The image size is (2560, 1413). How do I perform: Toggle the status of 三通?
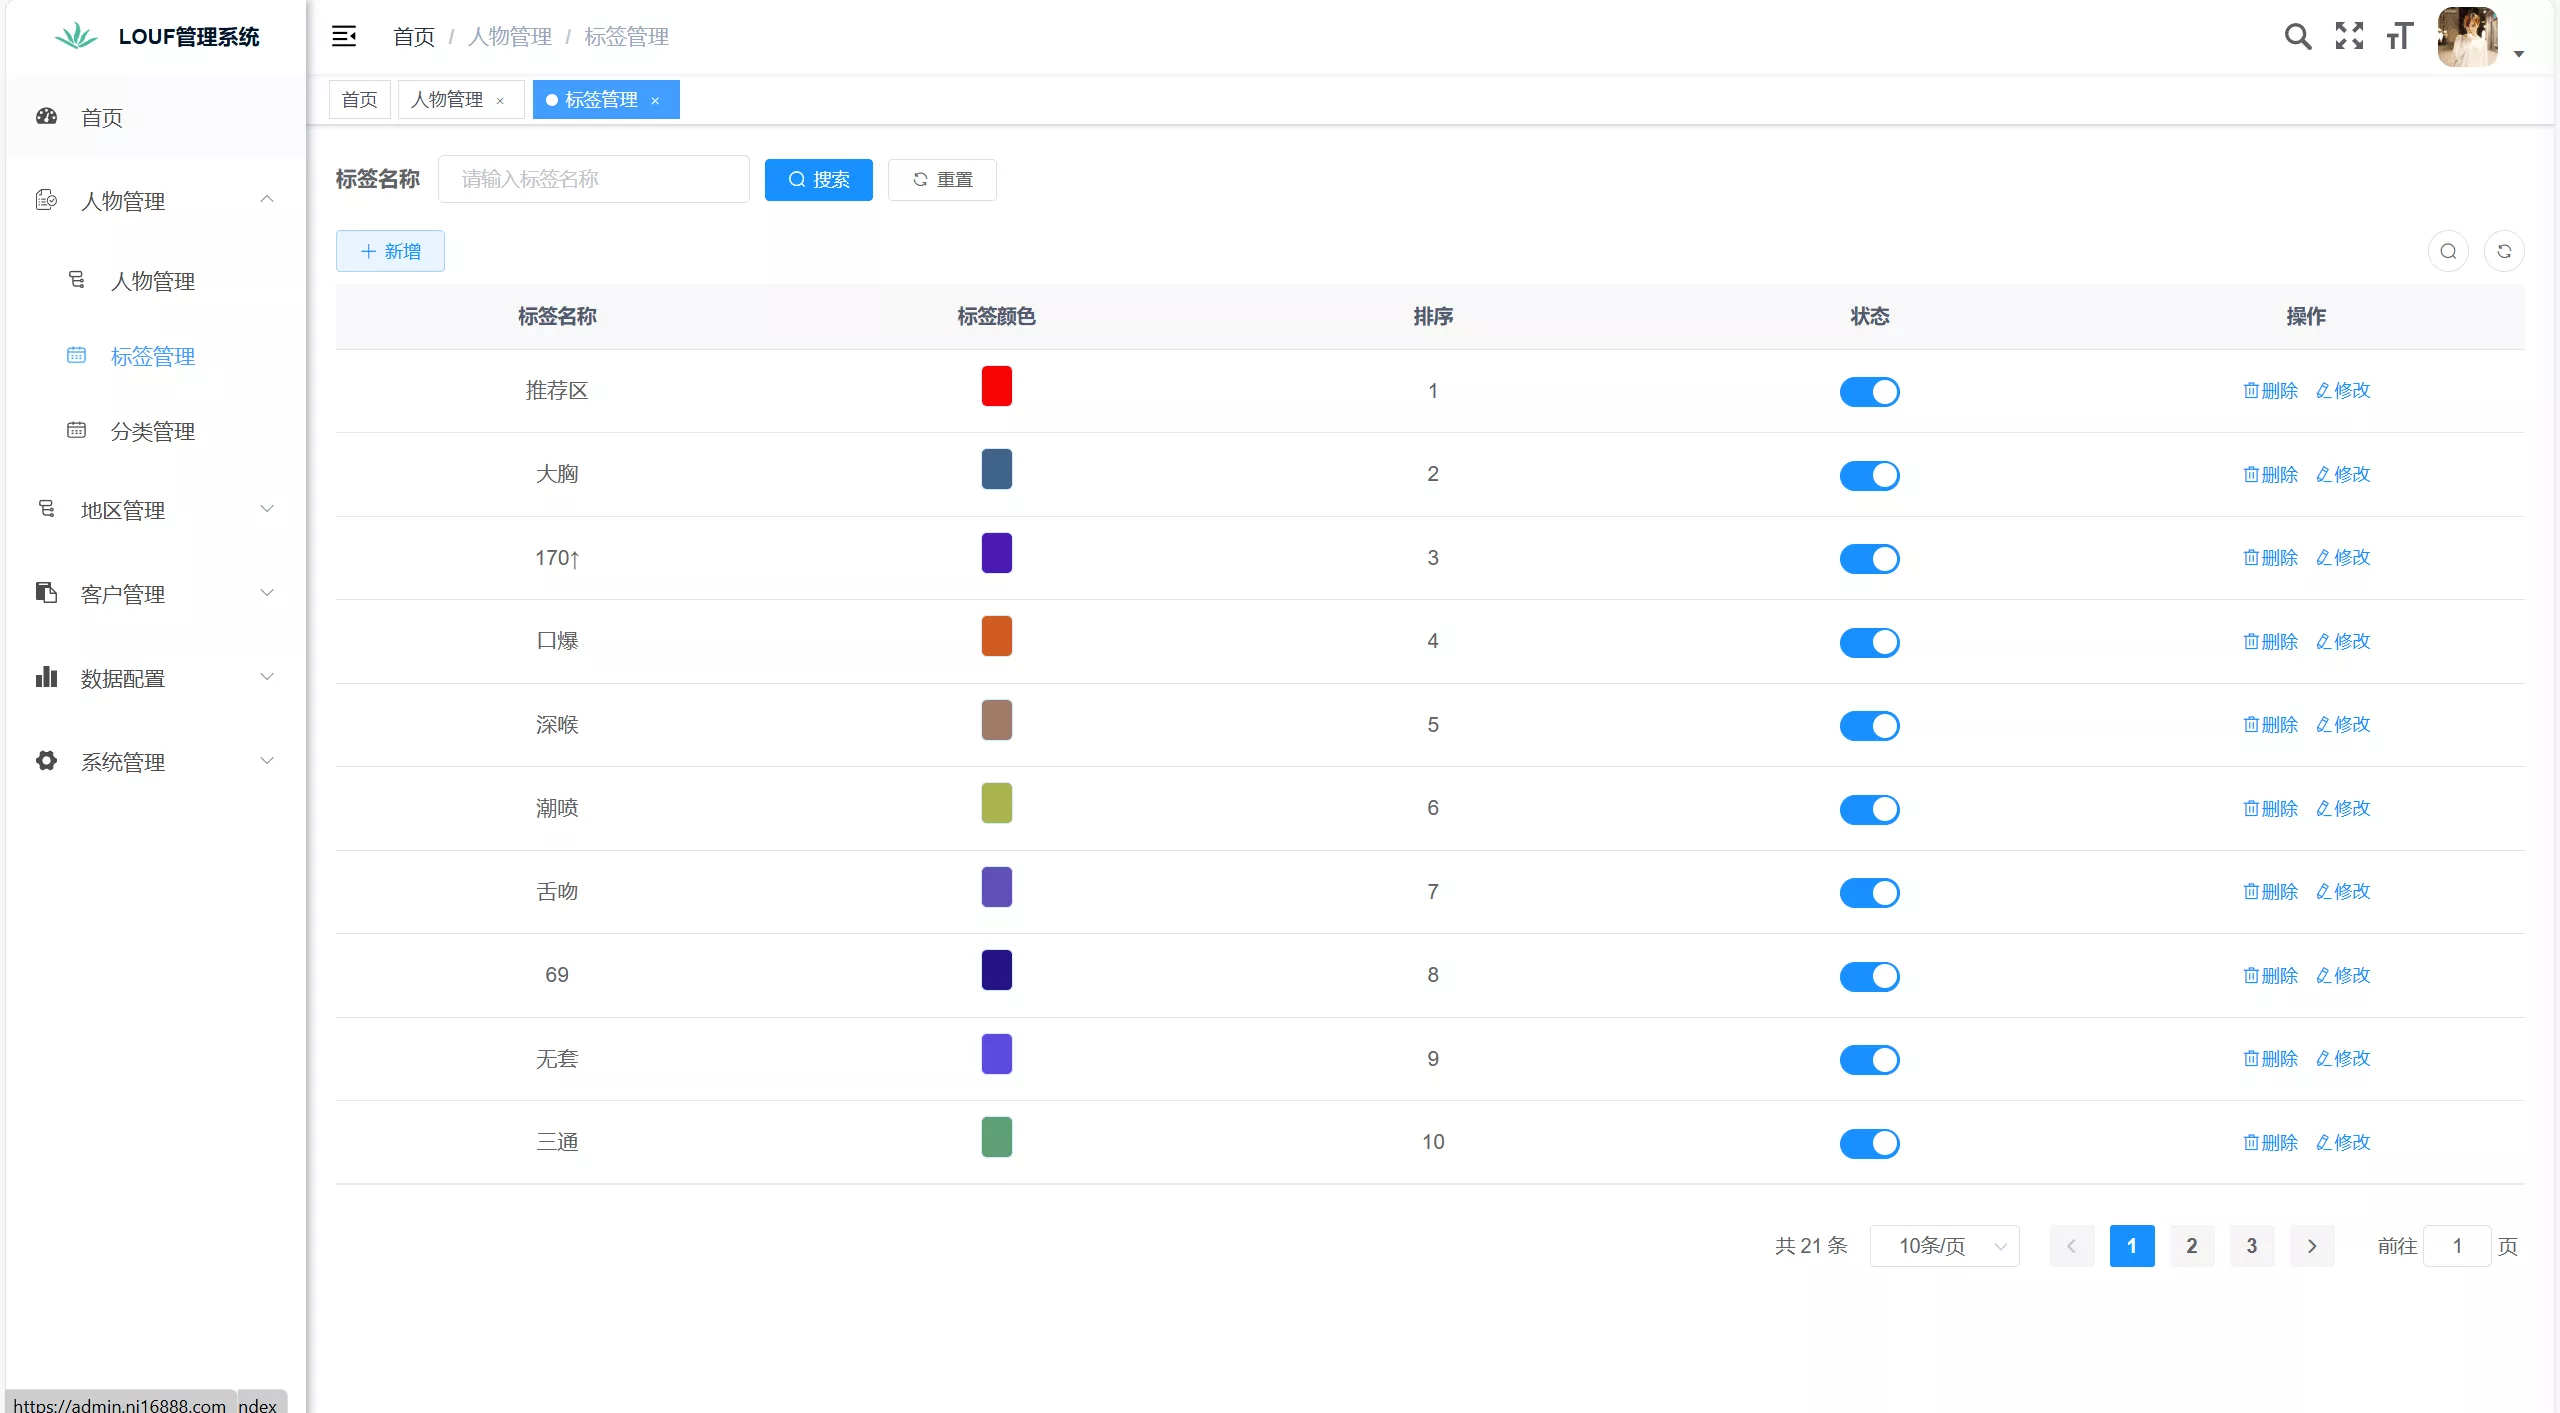coord(1868,1143)
